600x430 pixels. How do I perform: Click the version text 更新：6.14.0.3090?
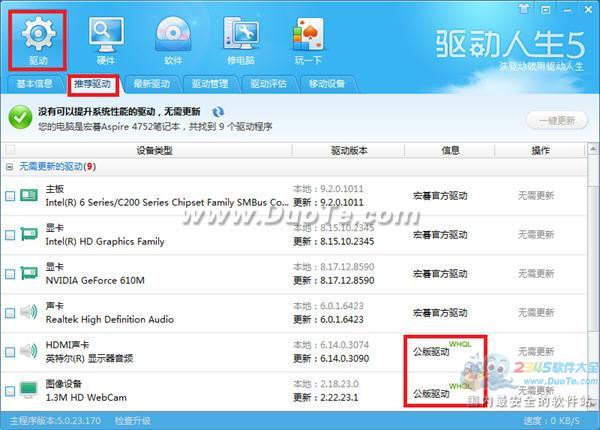pyautogui.click(x=331, y=358)
